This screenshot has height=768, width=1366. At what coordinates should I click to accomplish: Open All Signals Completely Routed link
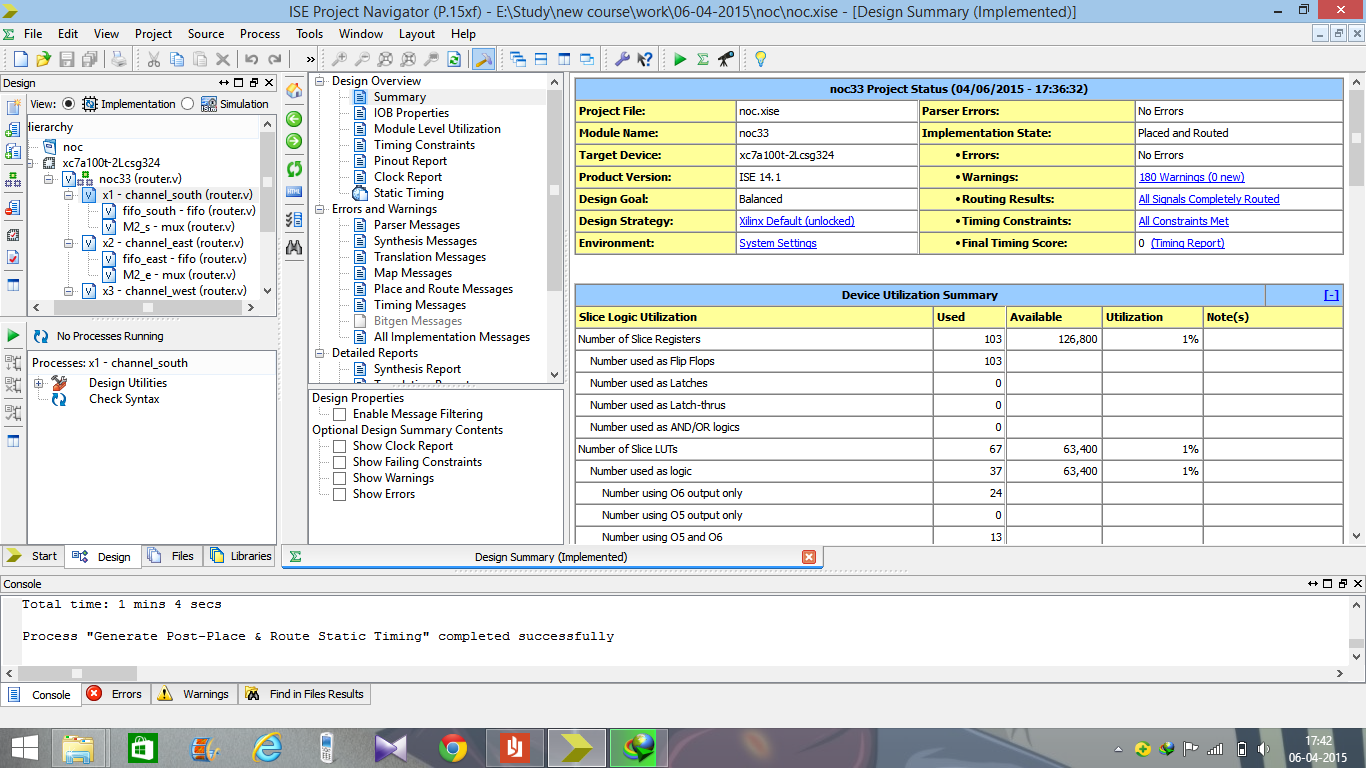click(1209, 199)
